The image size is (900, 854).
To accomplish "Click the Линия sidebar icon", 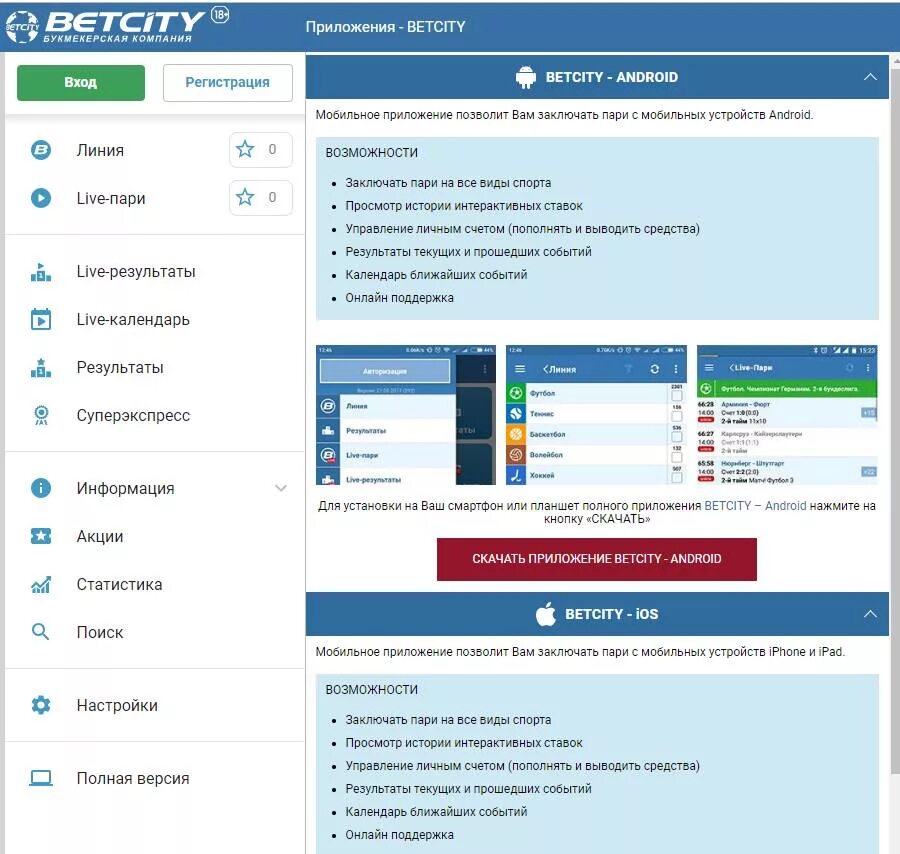I will (41, 150).
